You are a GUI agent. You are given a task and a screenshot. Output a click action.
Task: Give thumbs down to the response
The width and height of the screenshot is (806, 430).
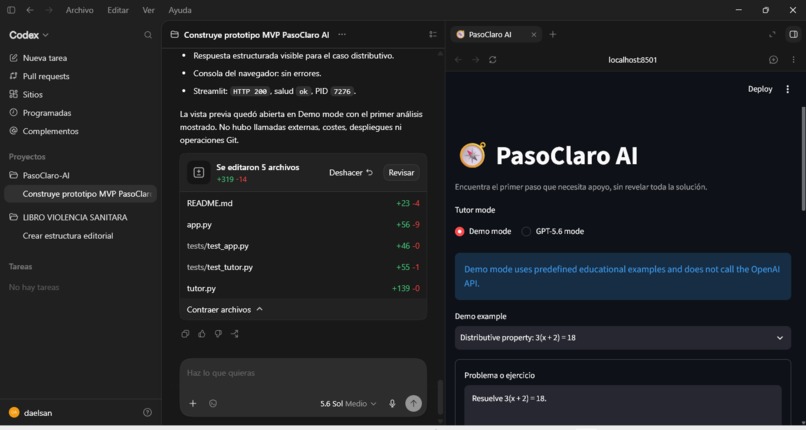coord(218,334)
